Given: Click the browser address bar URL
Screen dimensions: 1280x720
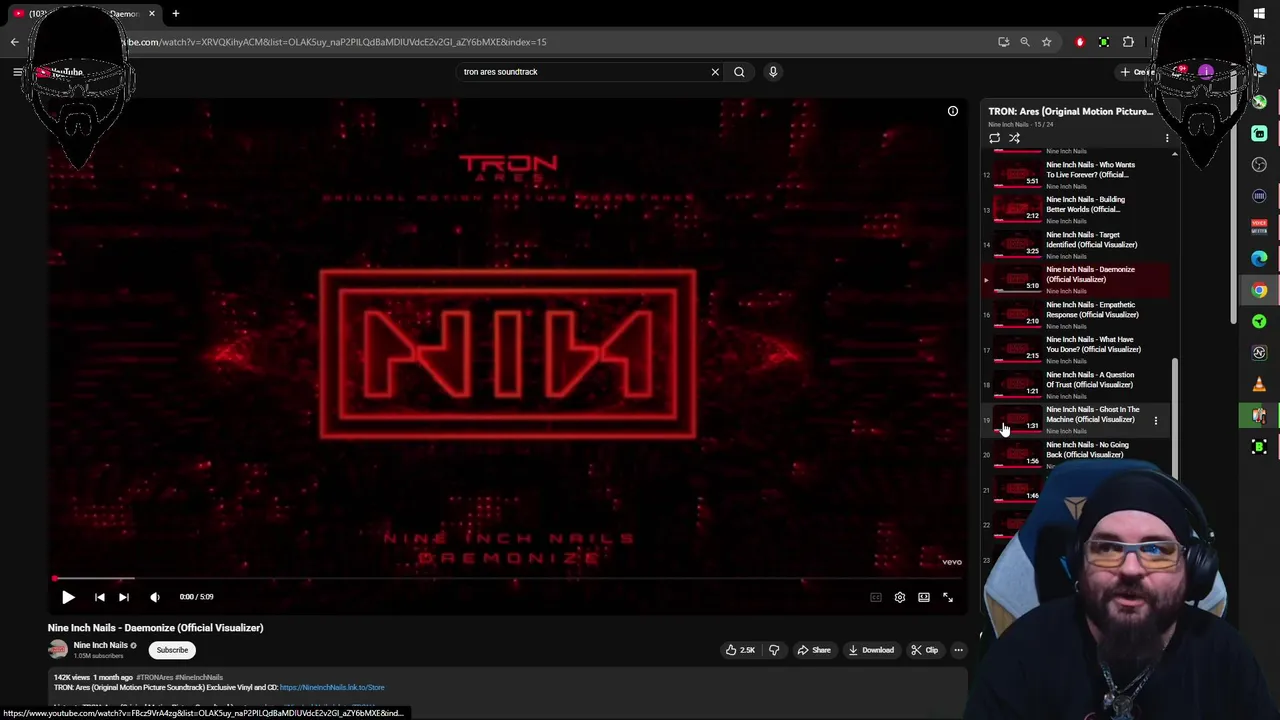Looking at the screenshot, I should tap(335, 42).
